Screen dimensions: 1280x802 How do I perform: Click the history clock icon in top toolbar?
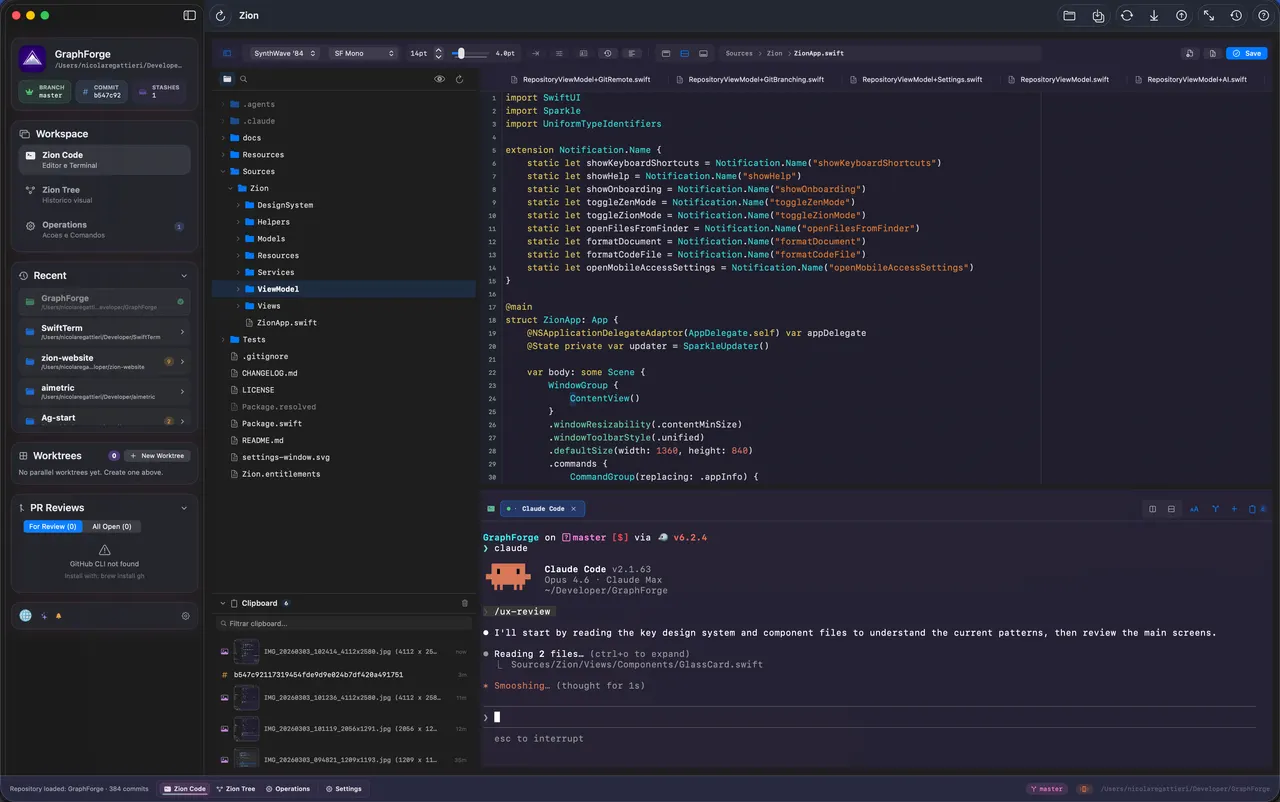point(1236,16)
